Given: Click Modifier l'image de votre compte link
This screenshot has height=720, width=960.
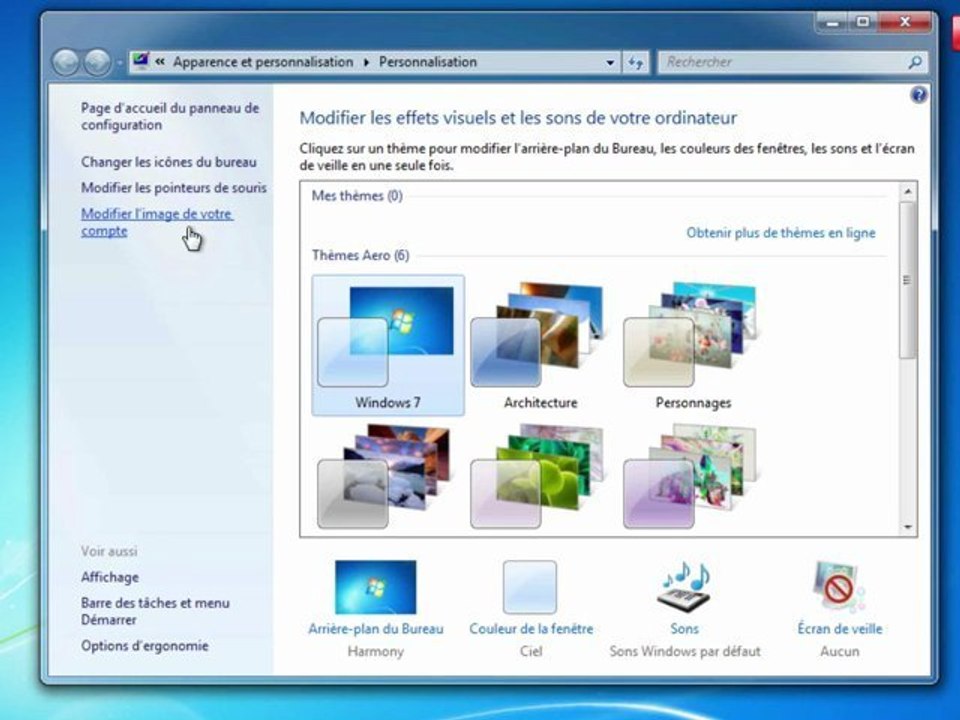Looking at the screenshot, I should 157,222.
